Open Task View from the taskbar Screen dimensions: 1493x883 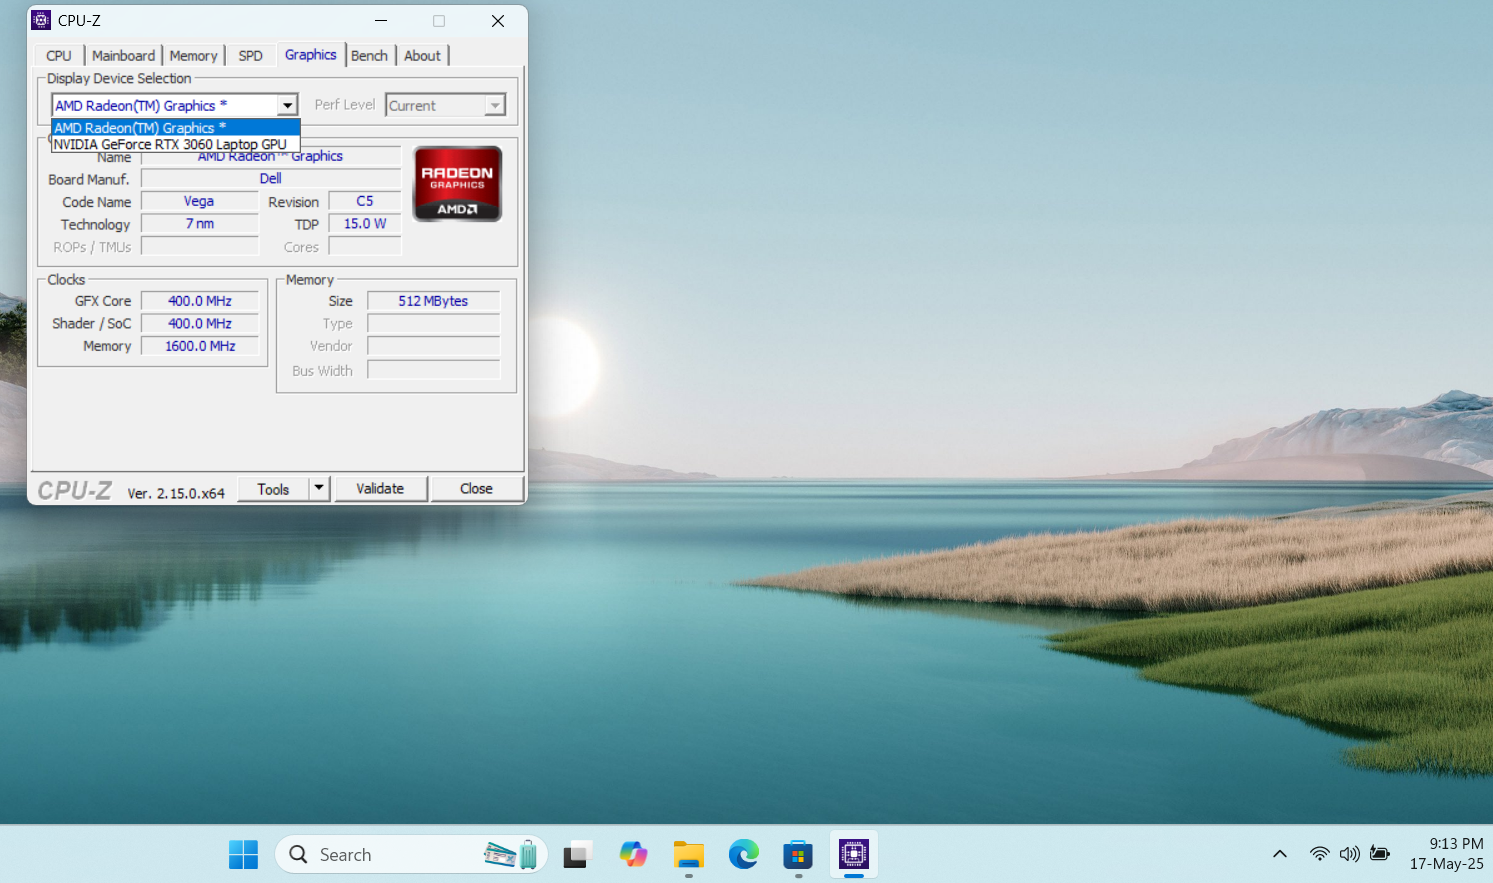click(x=576, y=855)
